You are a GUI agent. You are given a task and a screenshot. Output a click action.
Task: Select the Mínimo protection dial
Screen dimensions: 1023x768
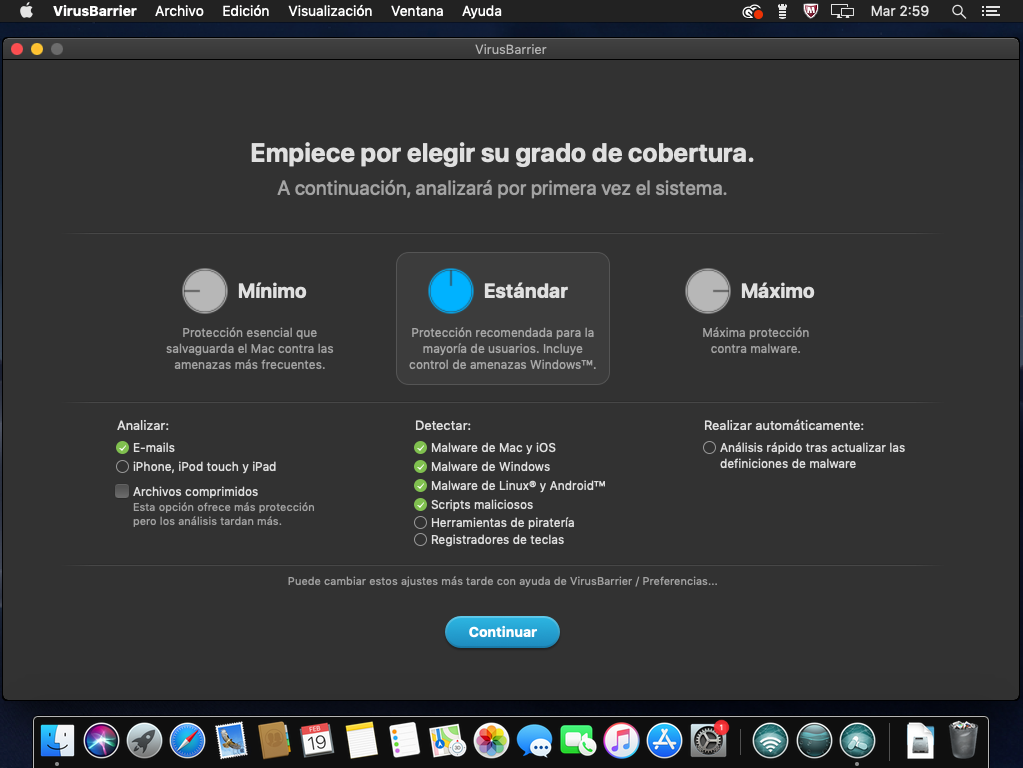pyautogui.click(x=205, y=291)
